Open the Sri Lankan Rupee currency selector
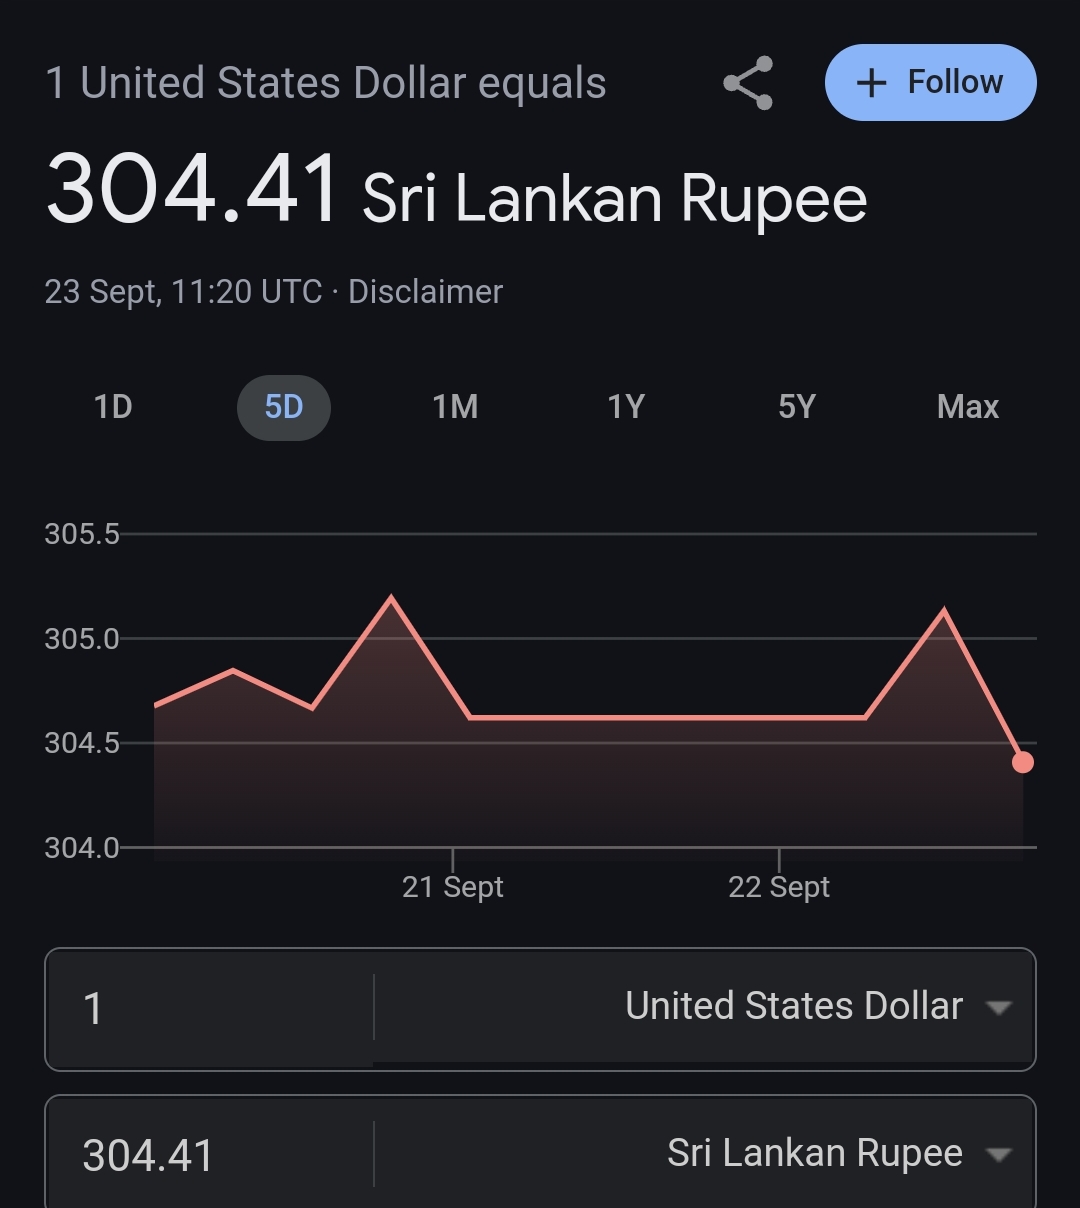The width and height of the screenshot is (1080, 1208). [704, 1154]
